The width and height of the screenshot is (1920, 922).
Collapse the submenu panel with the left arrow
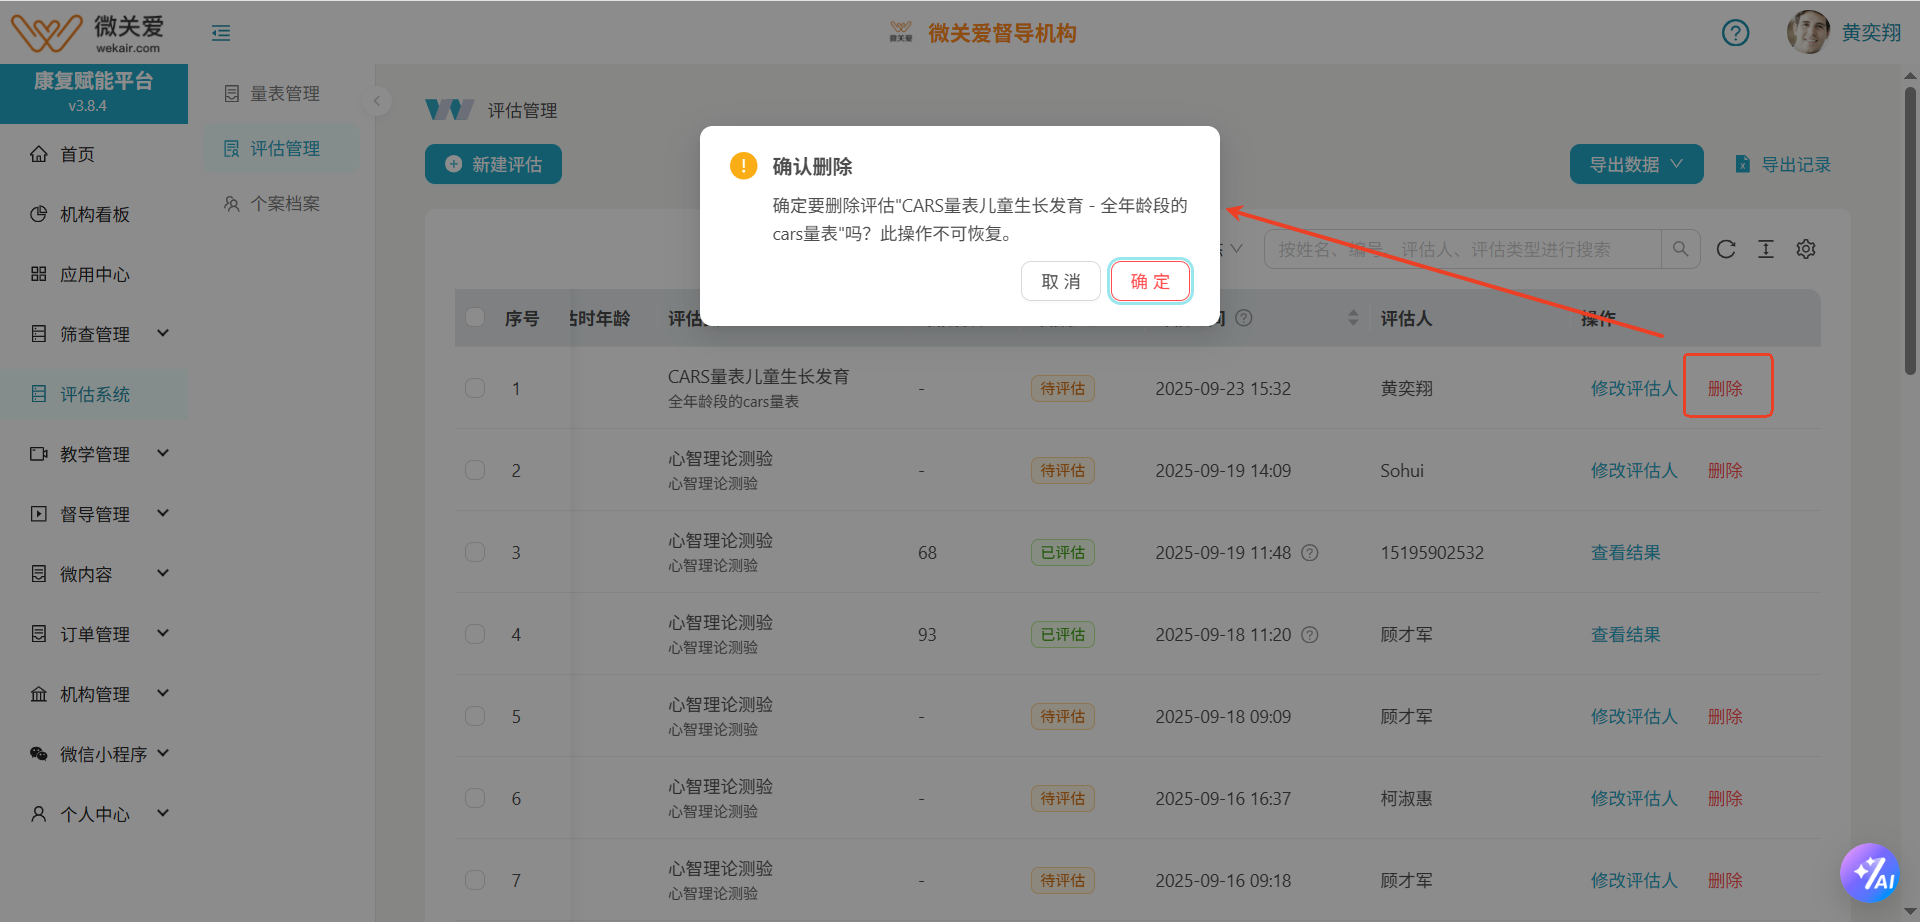coord(376,101)
